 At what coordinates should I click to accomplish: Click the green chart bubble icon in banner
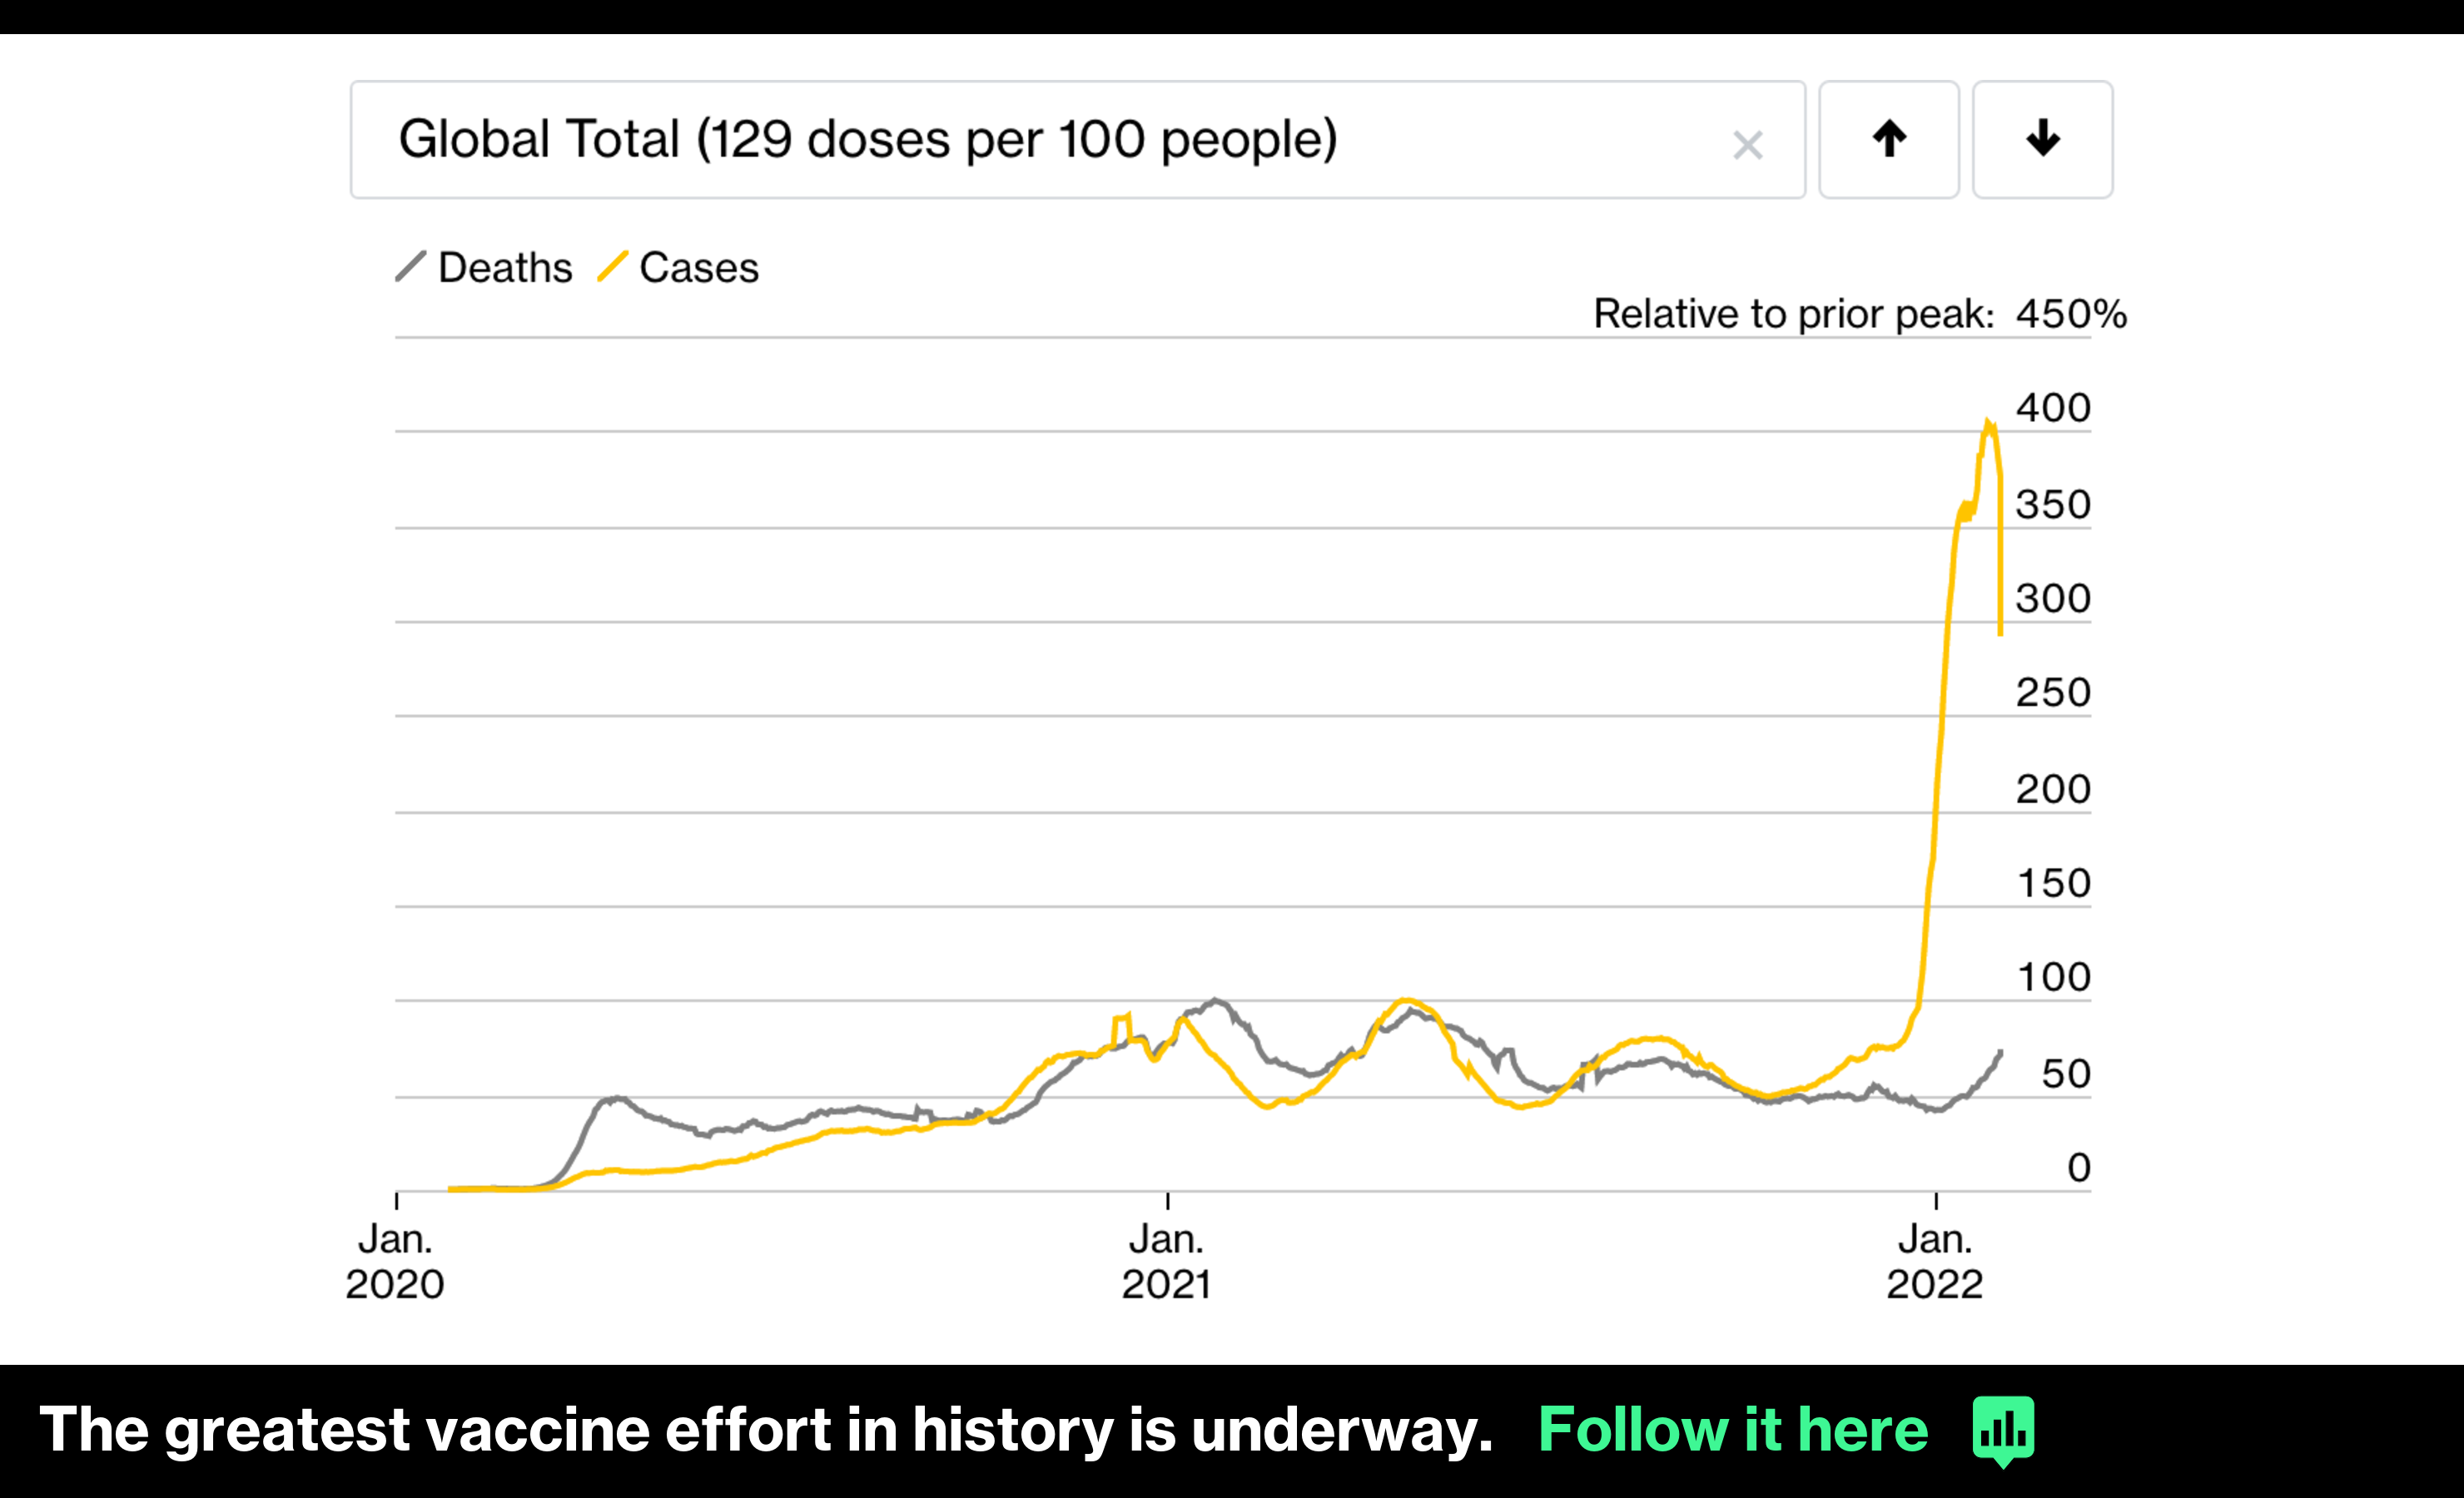[2003, 1430]
